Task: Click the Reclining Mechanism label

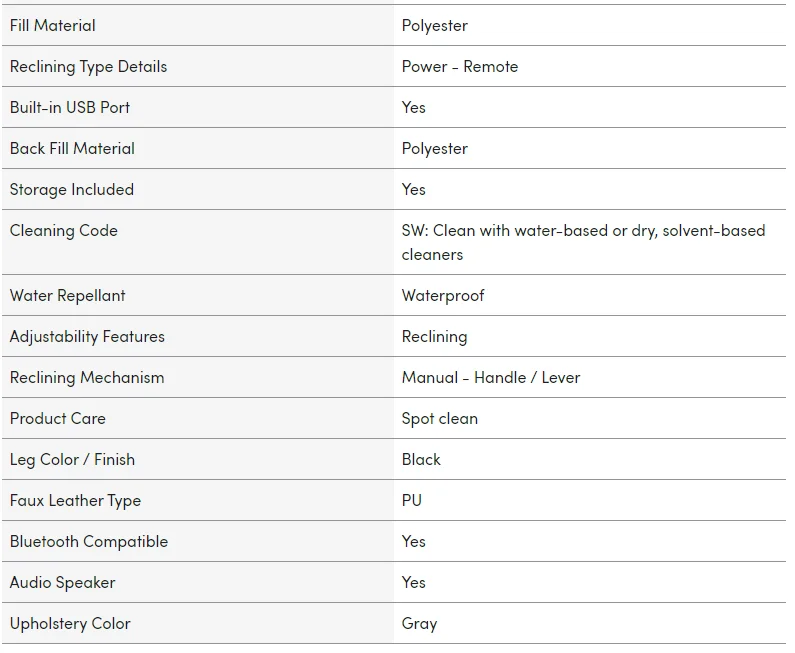Action: (87, 377)
